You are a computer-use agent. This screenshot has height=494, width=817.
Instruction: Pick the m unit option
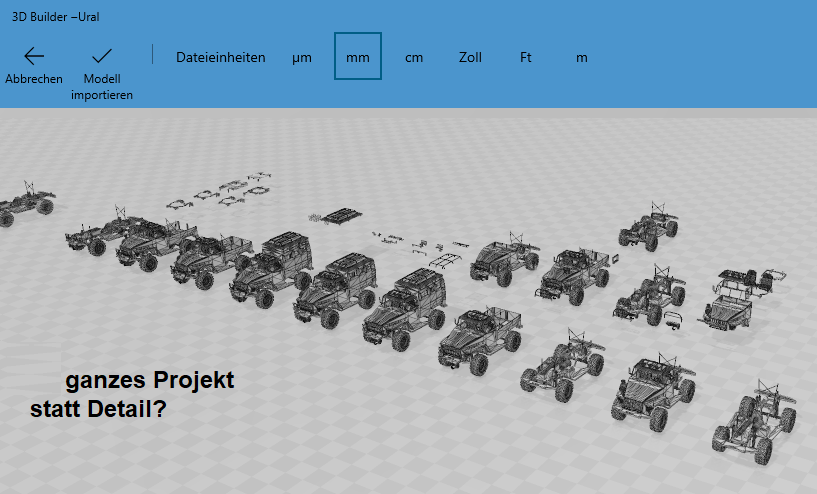point(582,57)
